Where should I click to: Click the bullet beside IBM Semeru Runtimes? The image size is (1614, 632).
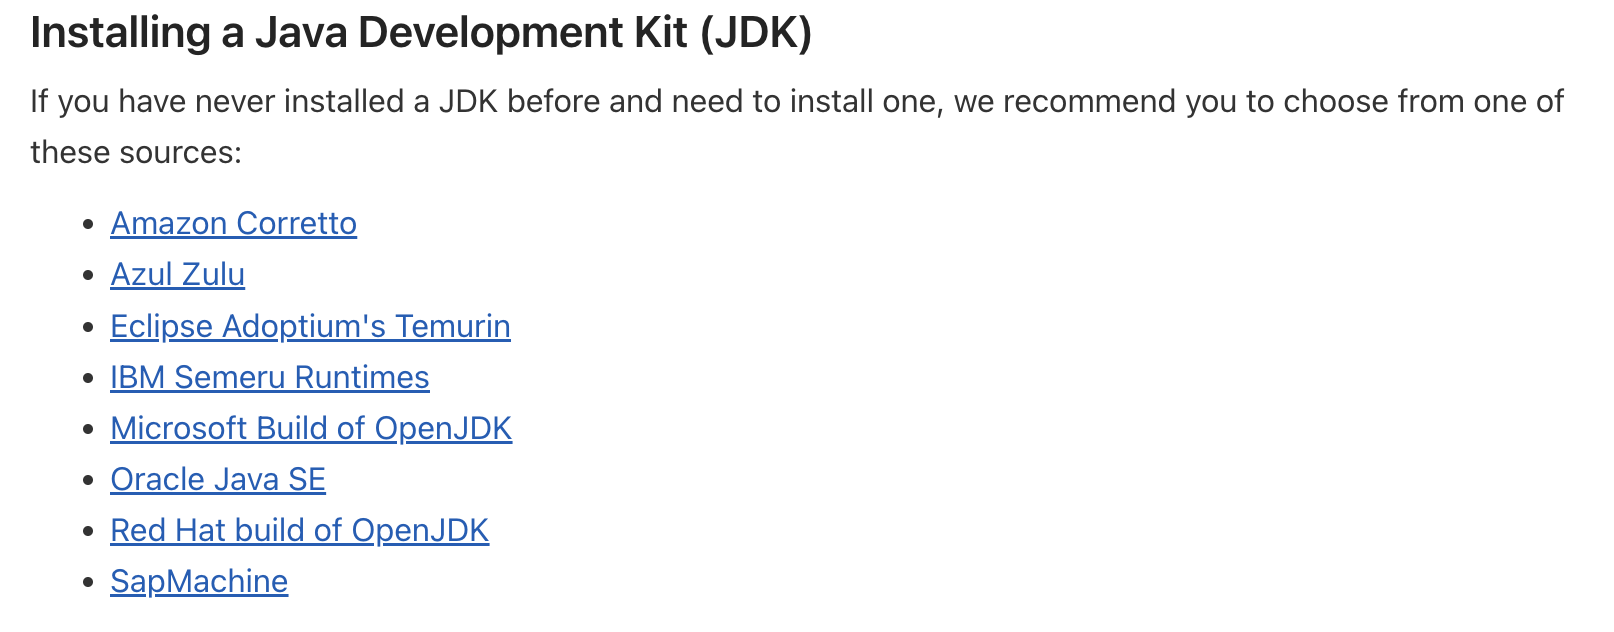[x=90, y=379]
